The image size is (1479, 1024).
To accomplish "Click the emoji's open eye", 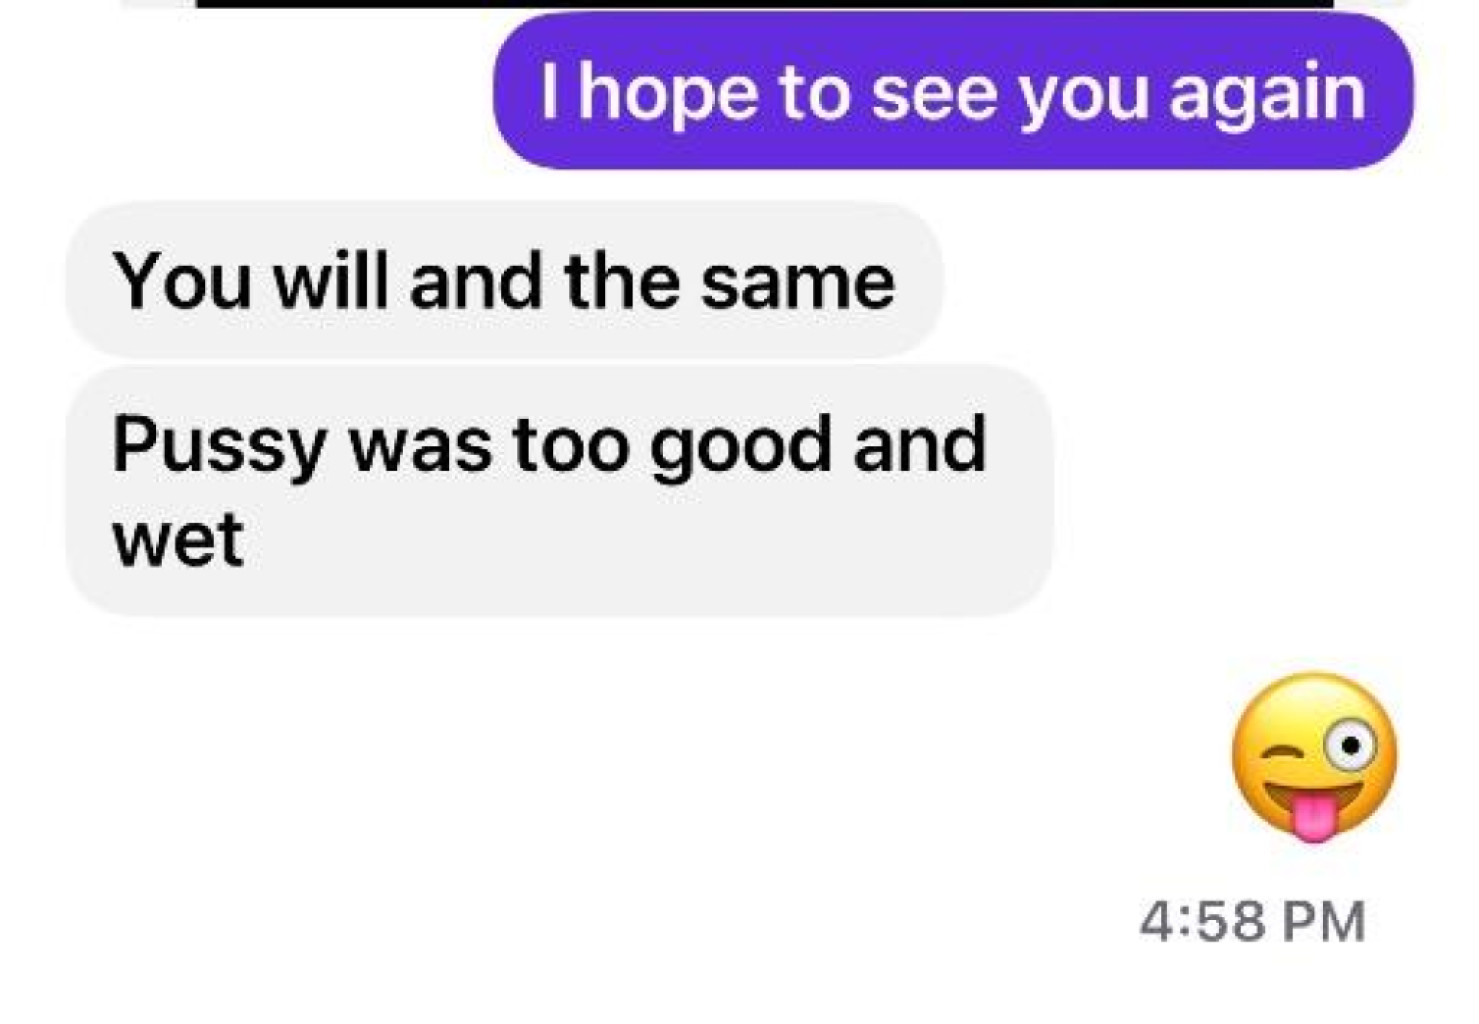I will coord(1351,745).
